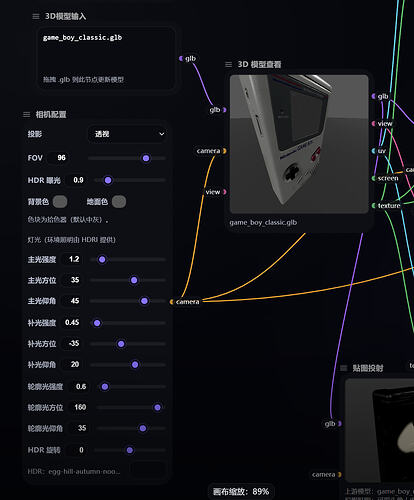The height and width of the screenshot is (500, 414).
Task: Click the 补光仰角 value field 20
Action: [x=72, y=364]
